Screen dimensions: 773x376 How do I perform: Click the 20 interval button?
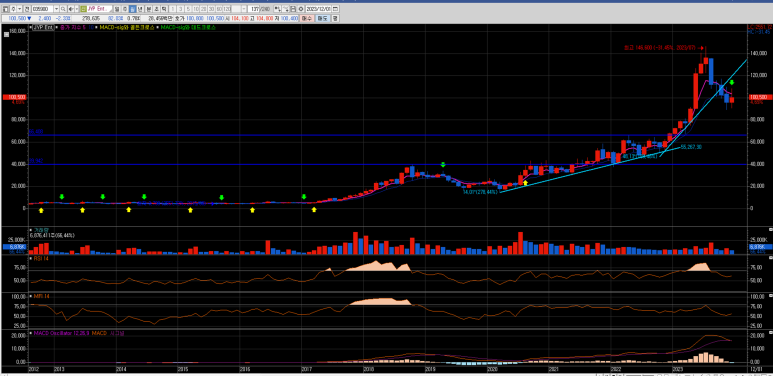(204, 9)
